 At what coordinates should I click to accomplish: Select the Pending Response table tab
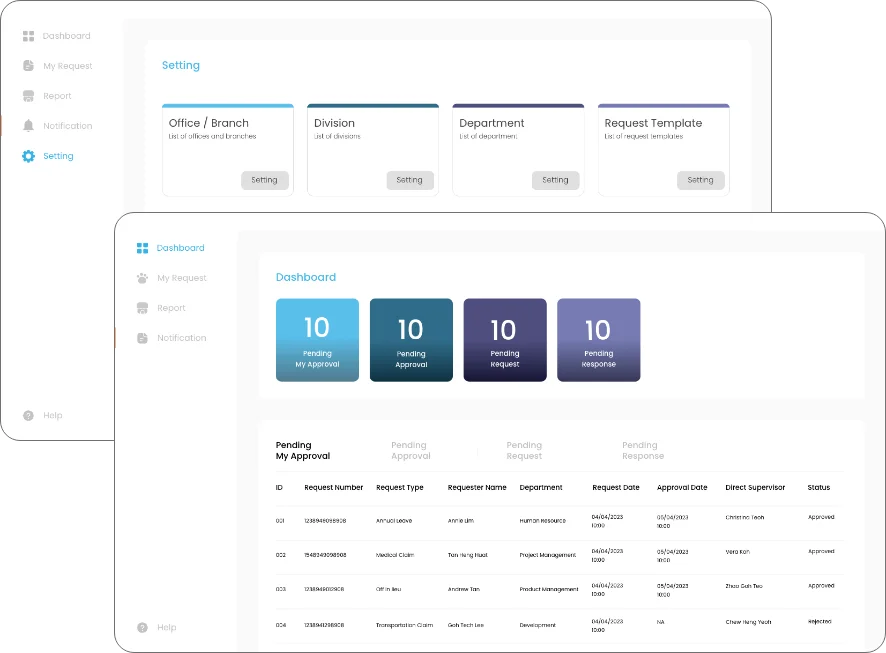pyautogui.click(x=642, y=451)
